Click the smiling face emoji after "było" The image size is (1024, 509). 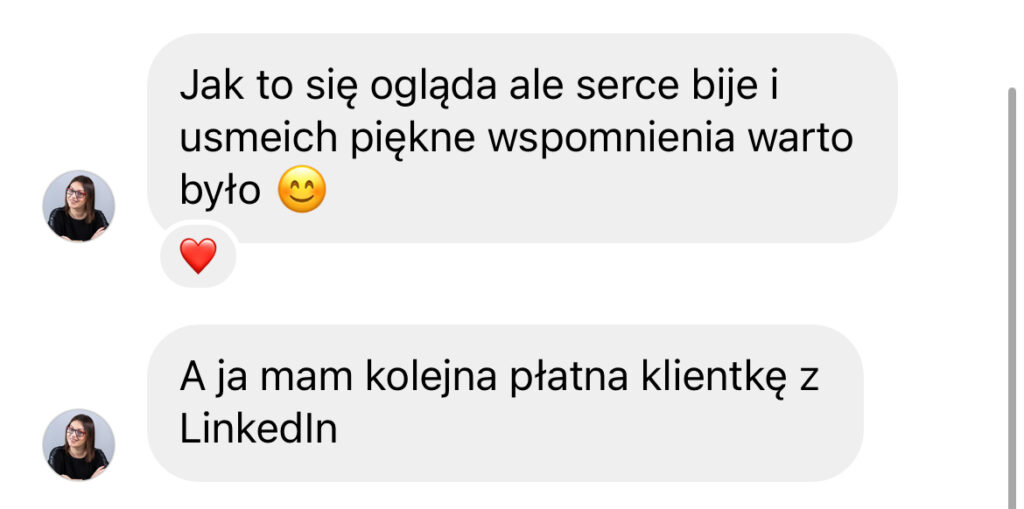coord(302,189)
